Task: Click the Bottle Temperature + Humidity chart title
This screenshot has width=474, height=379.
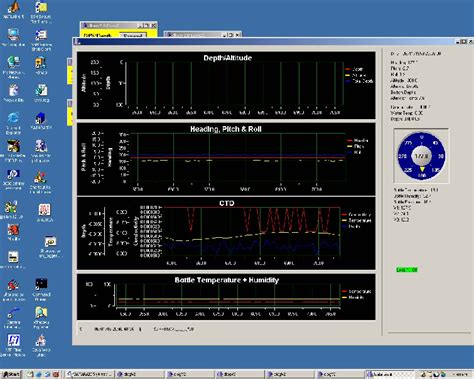Action: coord(227,280)
